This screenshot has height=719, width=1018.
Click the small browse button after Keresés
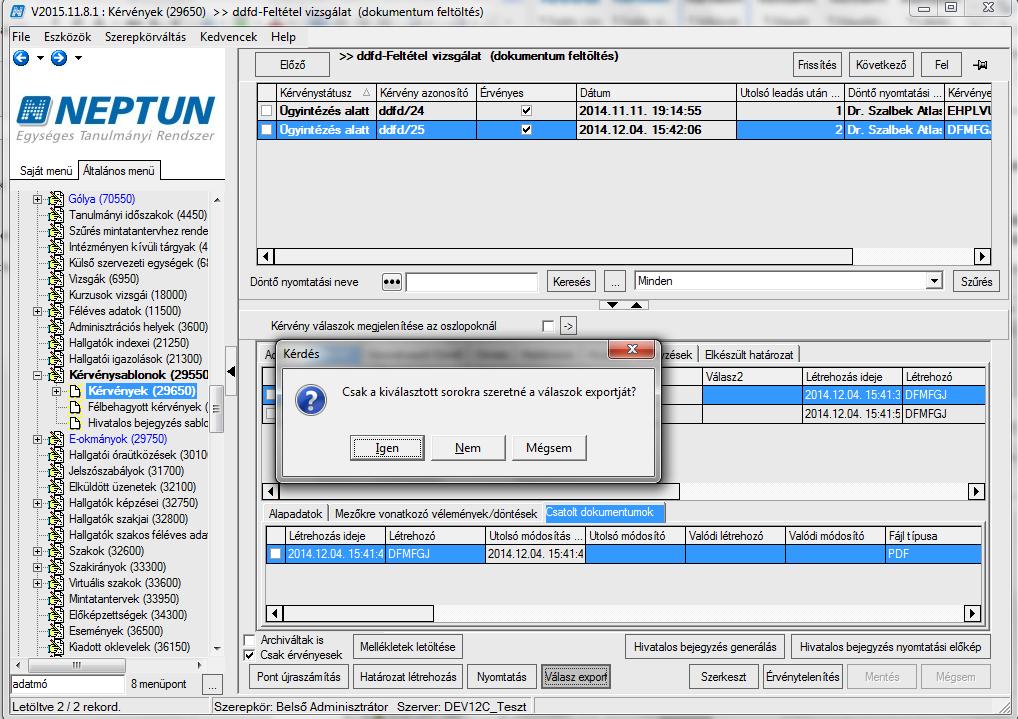click(x=614, y=282)
